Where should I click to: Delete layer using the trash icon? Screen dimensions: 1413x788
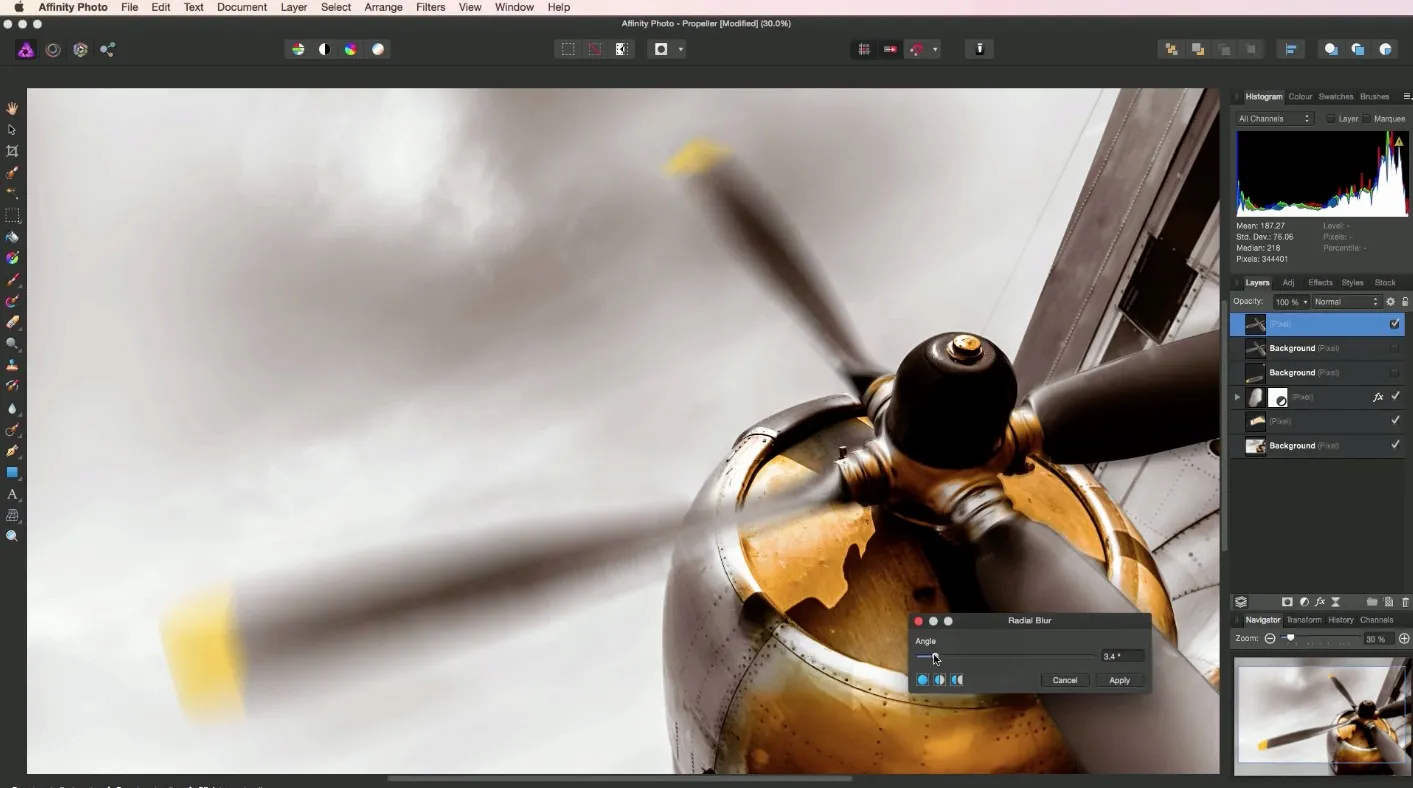coord(1405,602)
